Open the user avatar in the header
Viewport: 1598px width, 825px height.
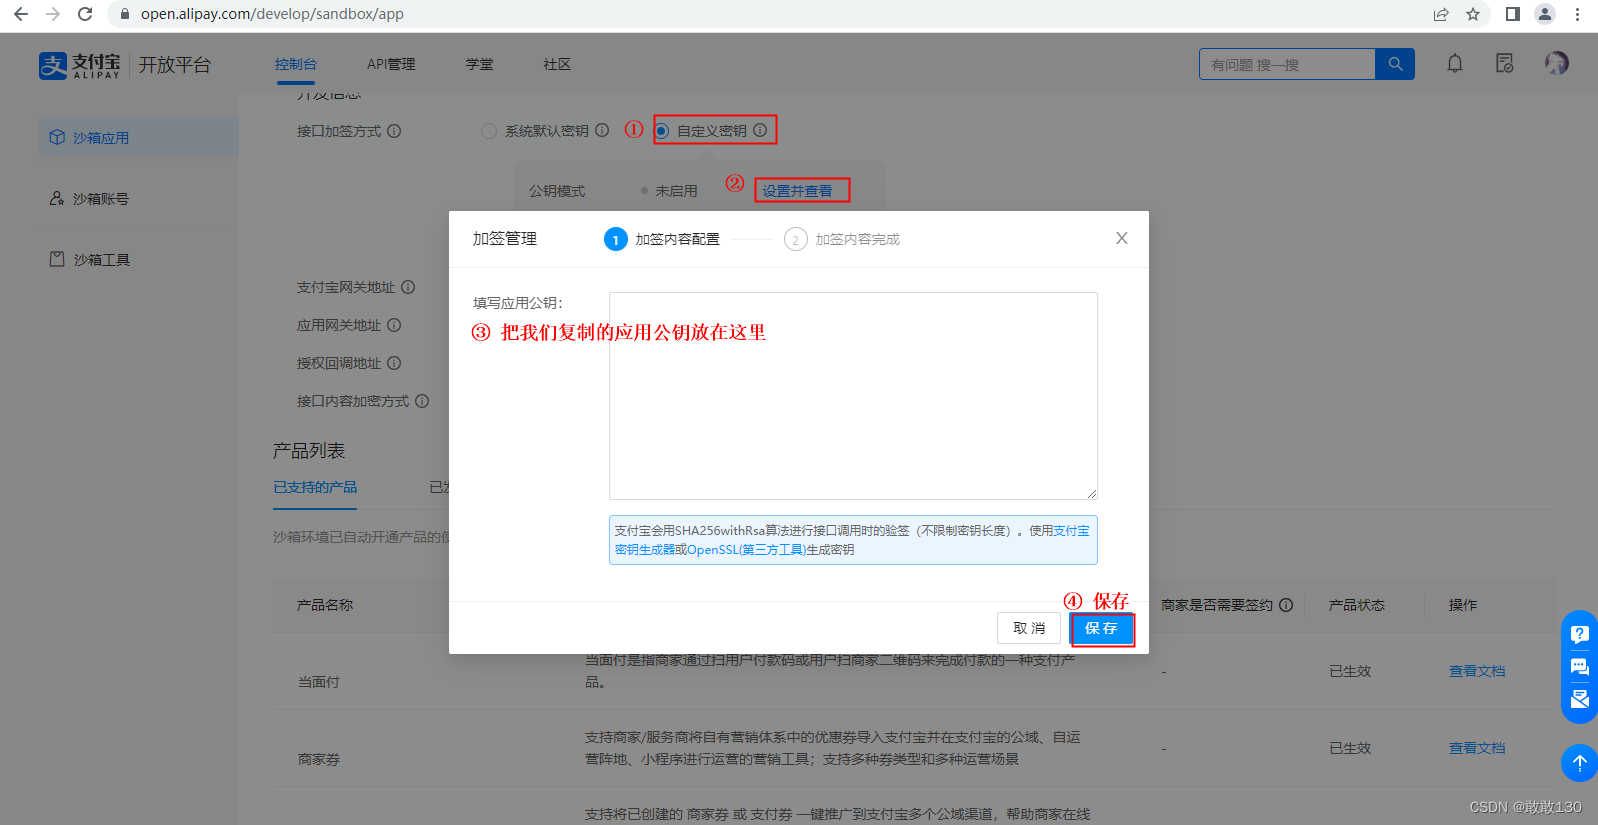[1557, 63]
